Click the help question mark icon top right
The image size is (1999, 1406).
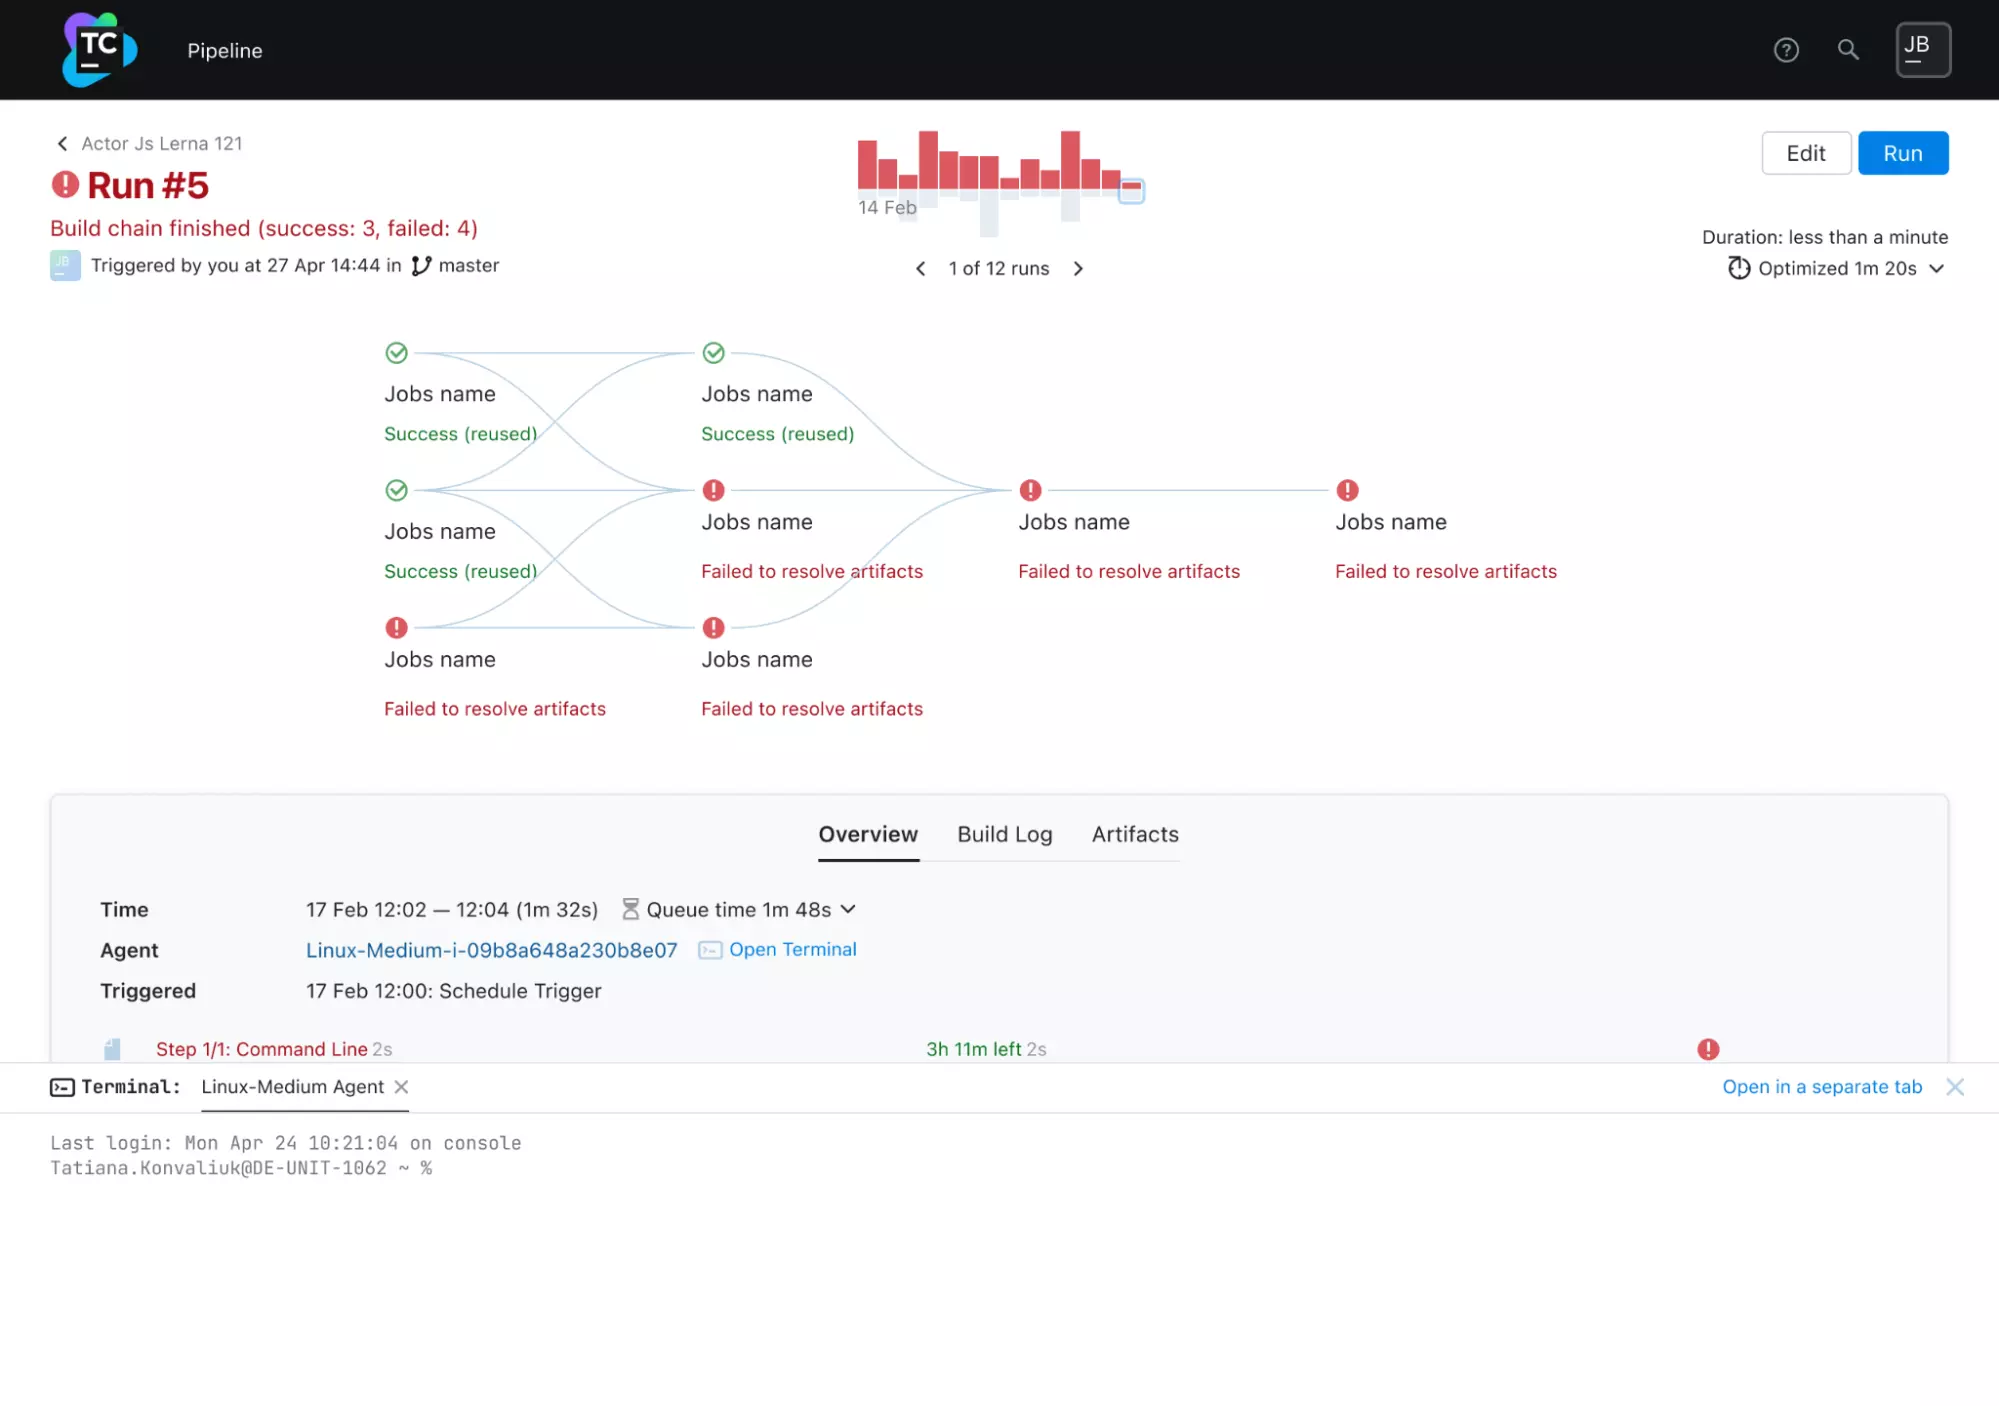(1788, 50)
